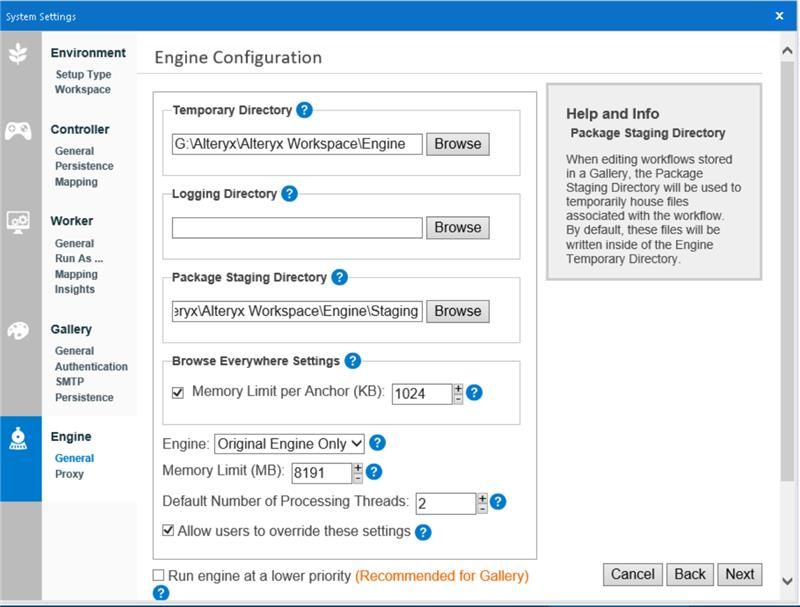Toggle Memory Limit per Anchor checkbox

click(178, 393)
